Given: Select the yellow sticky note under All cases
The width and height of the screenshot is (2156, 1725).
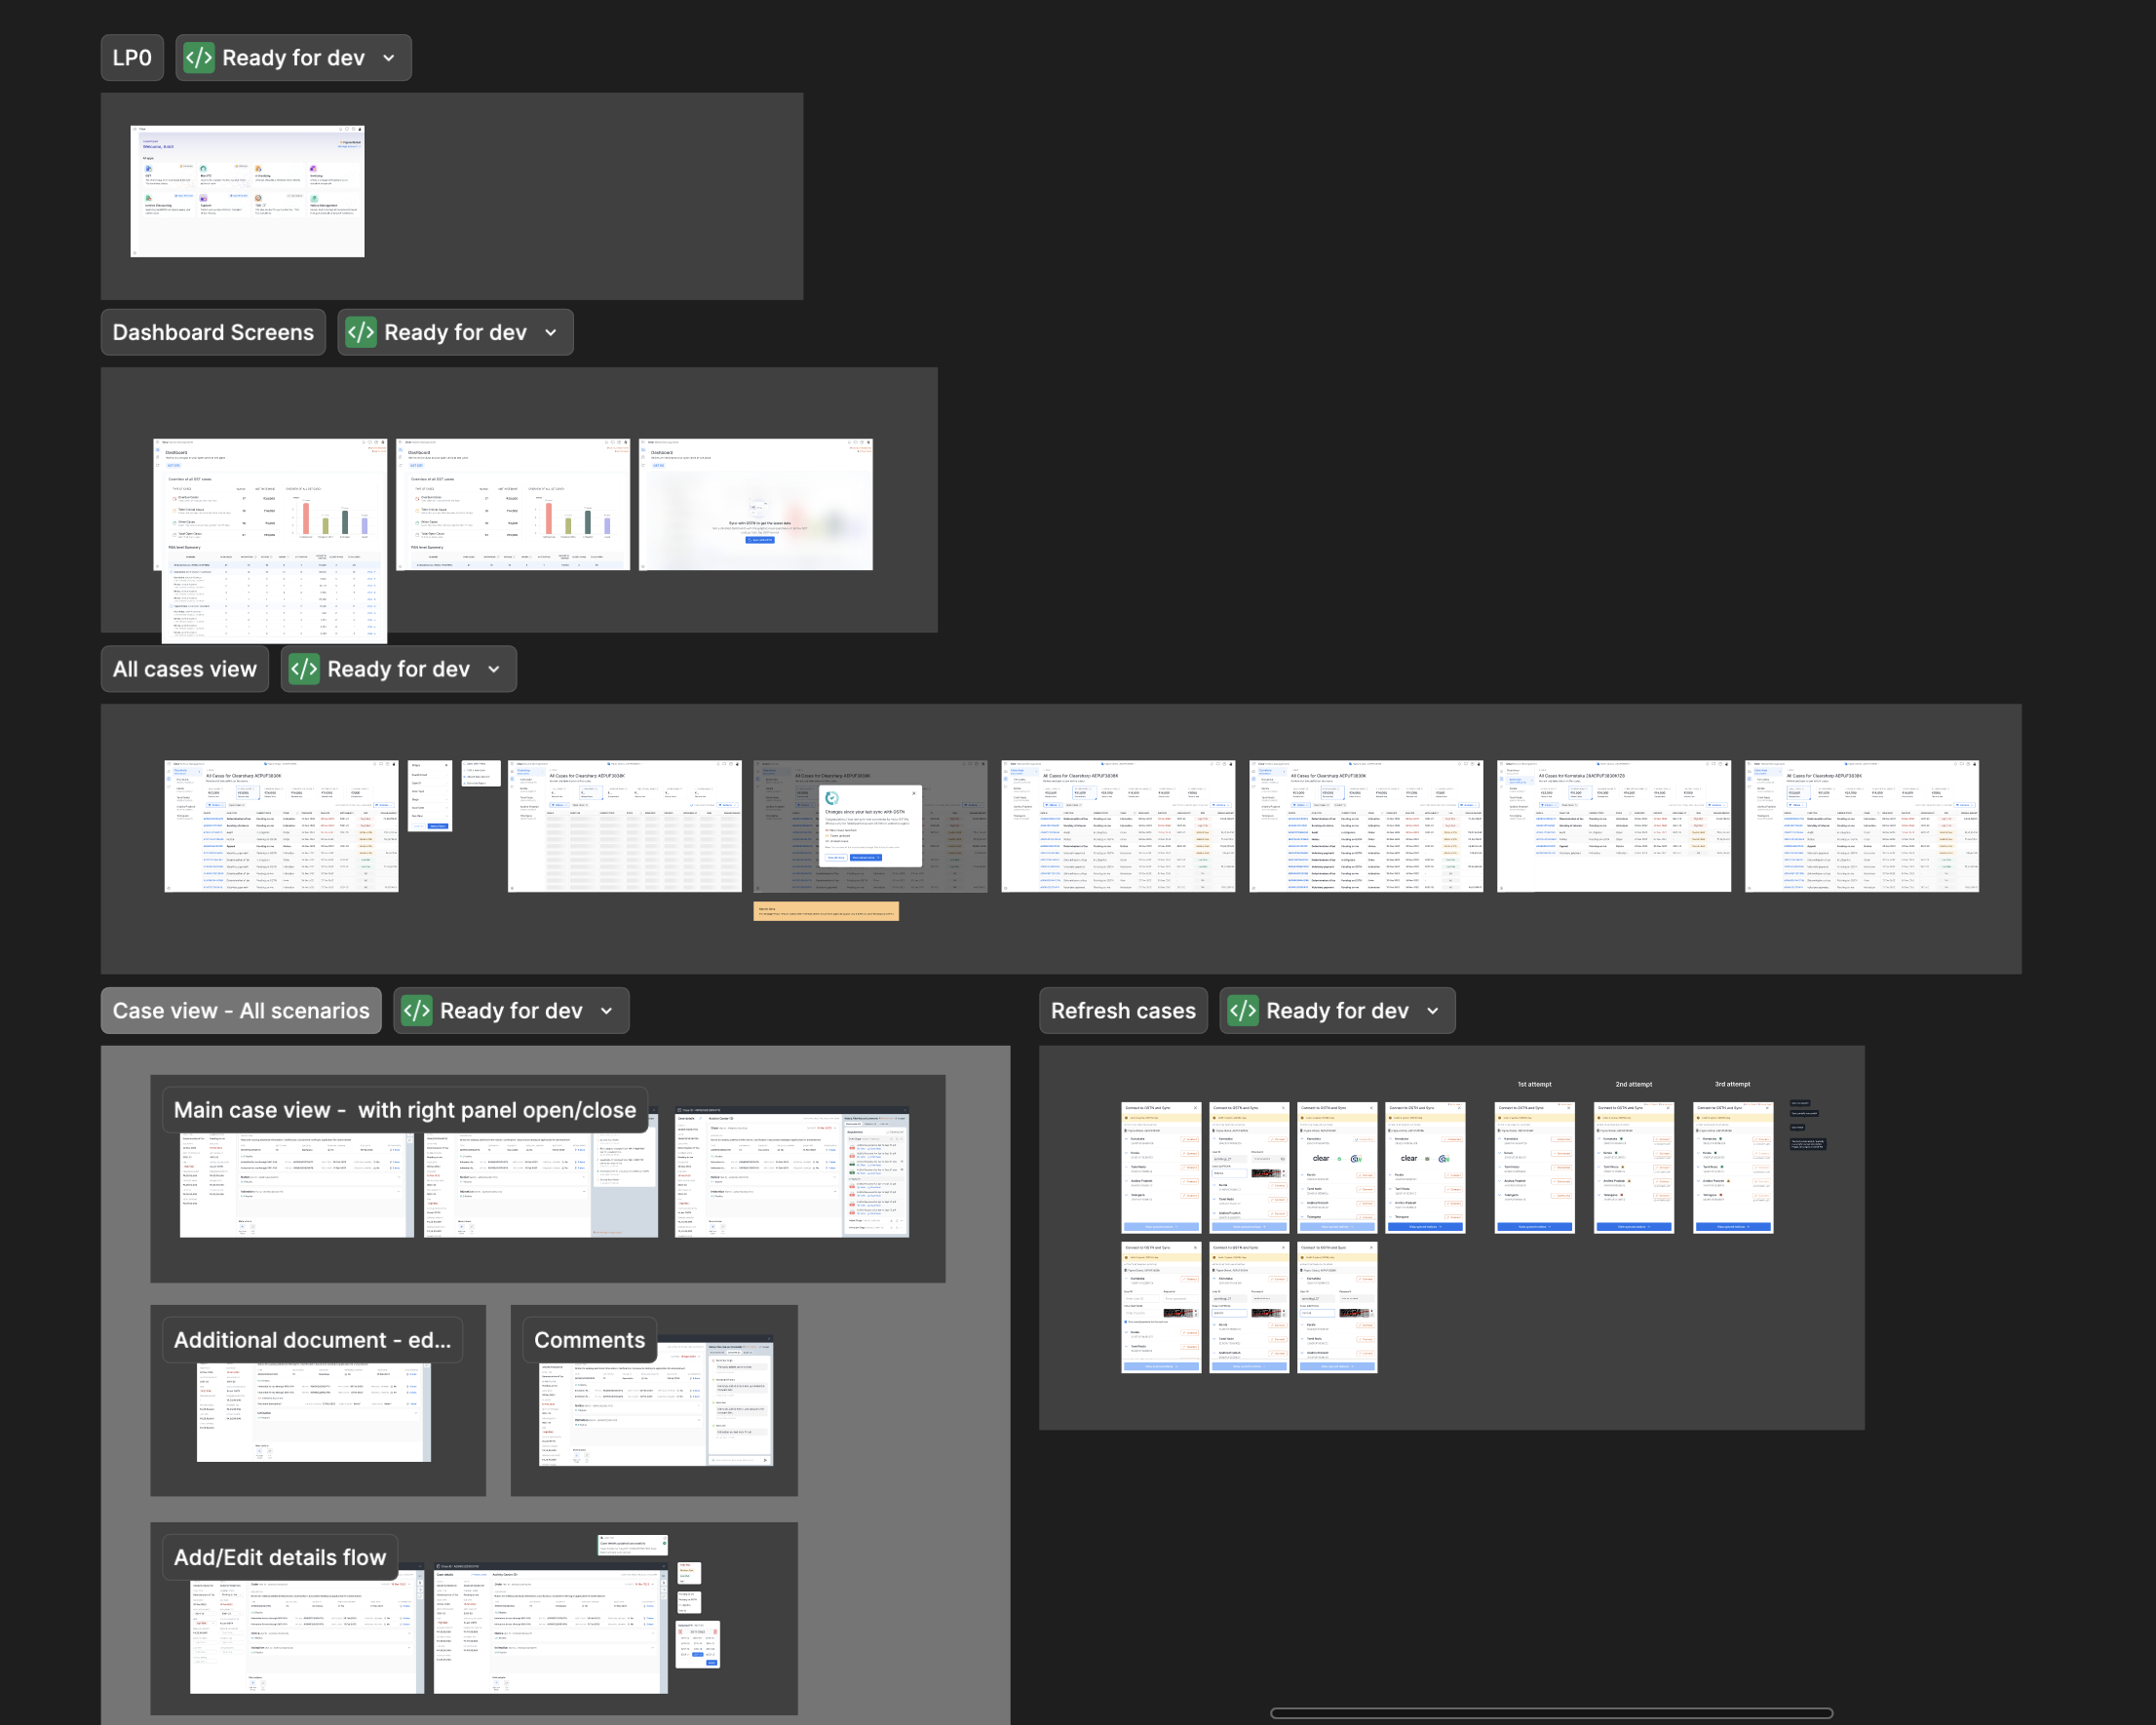Looking at the screenshot, I should [x=826, y=911].
